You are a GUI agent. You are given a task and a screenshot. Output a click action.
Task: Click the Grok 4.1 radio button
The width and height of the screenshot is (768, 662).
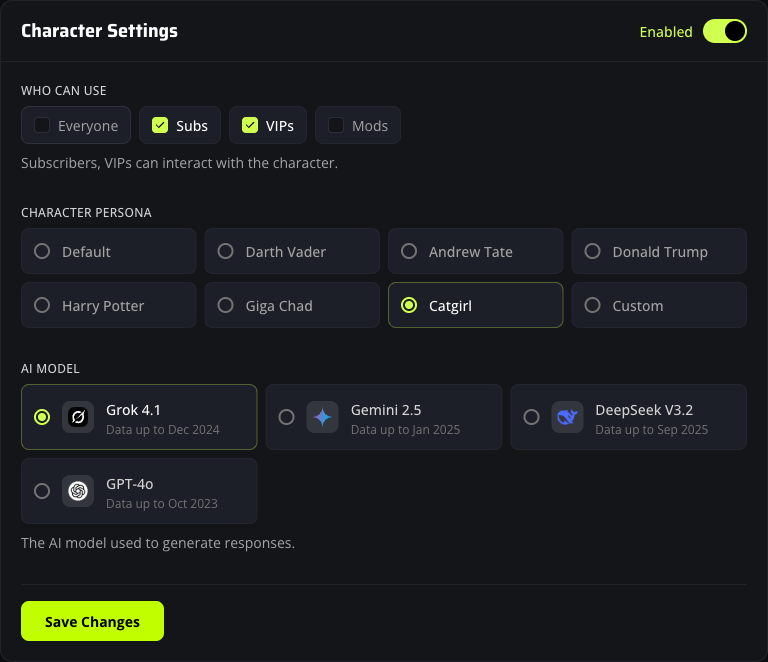click(42, 417)
